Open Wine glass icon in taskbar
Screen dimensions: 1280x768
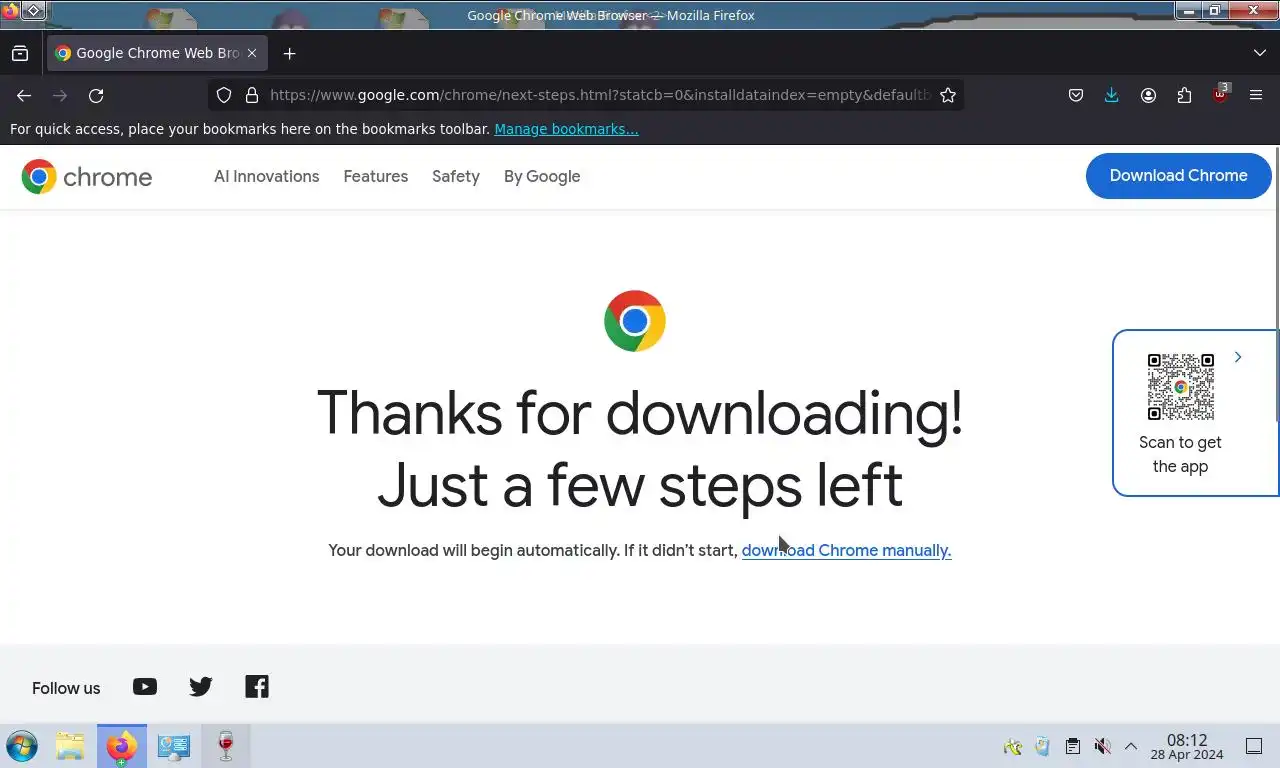(x=226, y=746)
